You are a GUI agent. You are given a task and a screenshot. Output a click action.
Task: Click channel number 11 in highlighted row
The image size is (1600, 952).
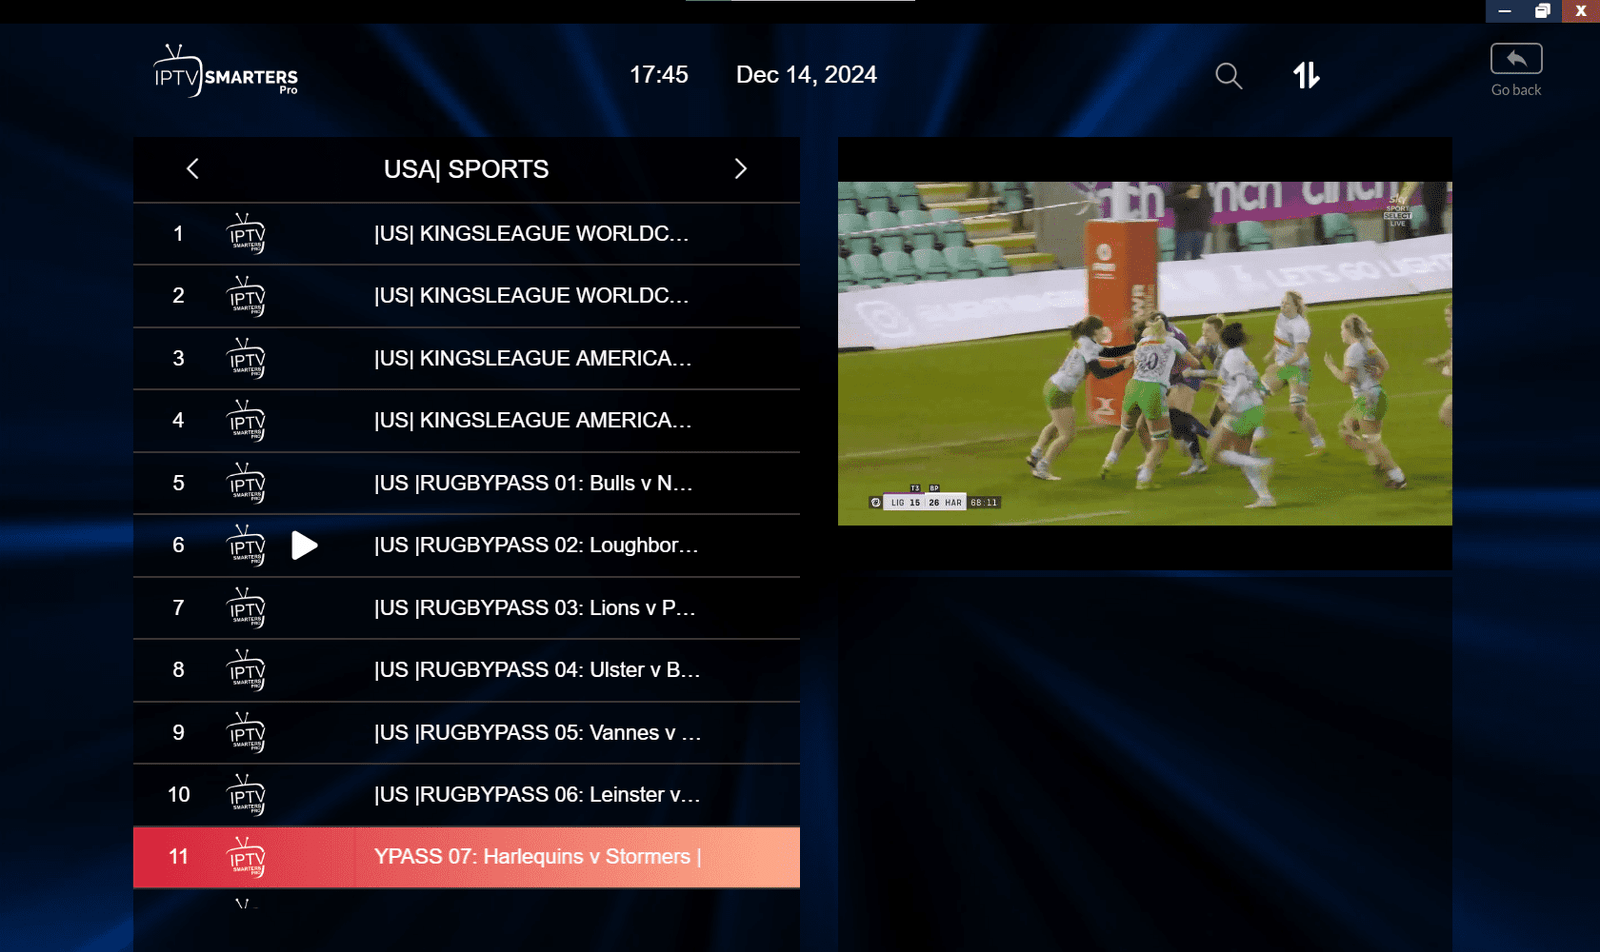pos(178,857)
